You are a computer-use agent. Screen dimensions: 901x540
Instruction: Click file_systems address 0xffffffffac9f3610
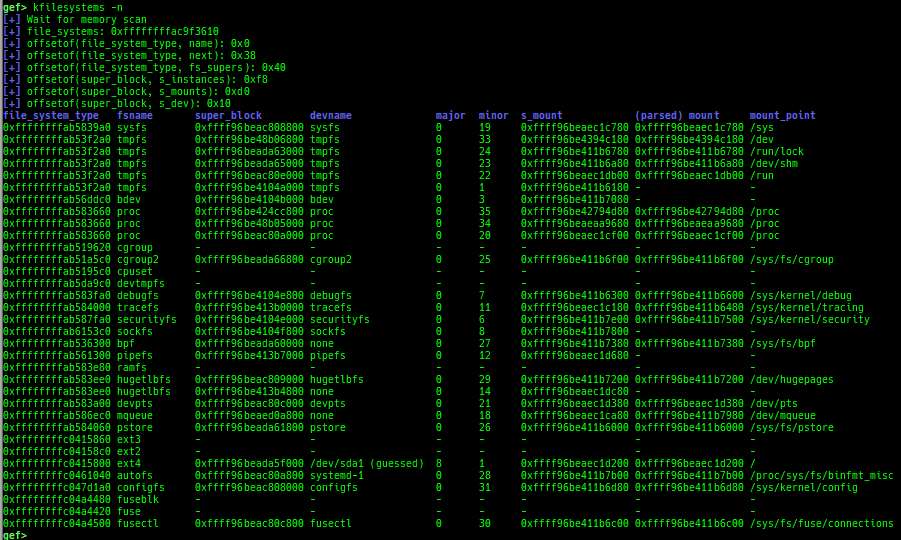(x=164, y=32)
